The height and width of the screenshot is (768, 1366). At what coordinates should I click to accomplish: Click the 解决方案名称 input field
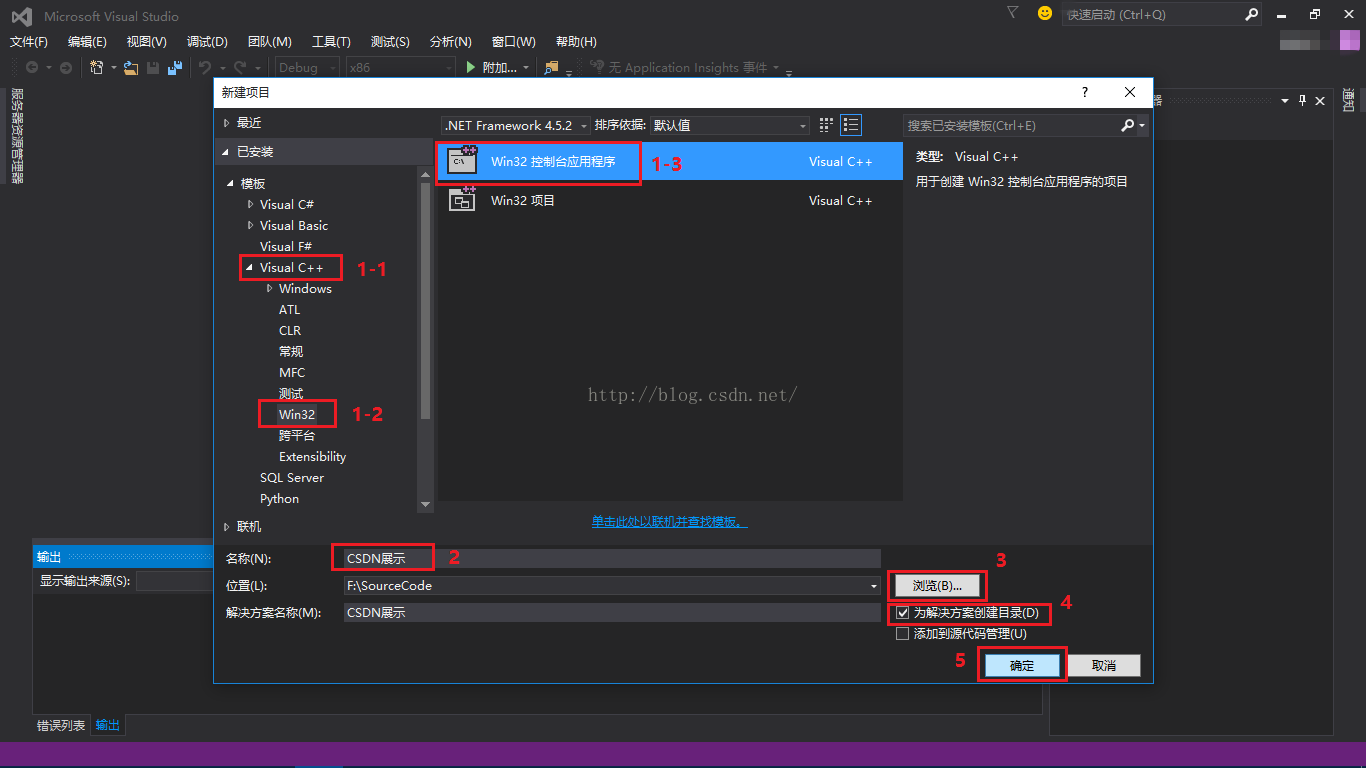click(612, 612)
